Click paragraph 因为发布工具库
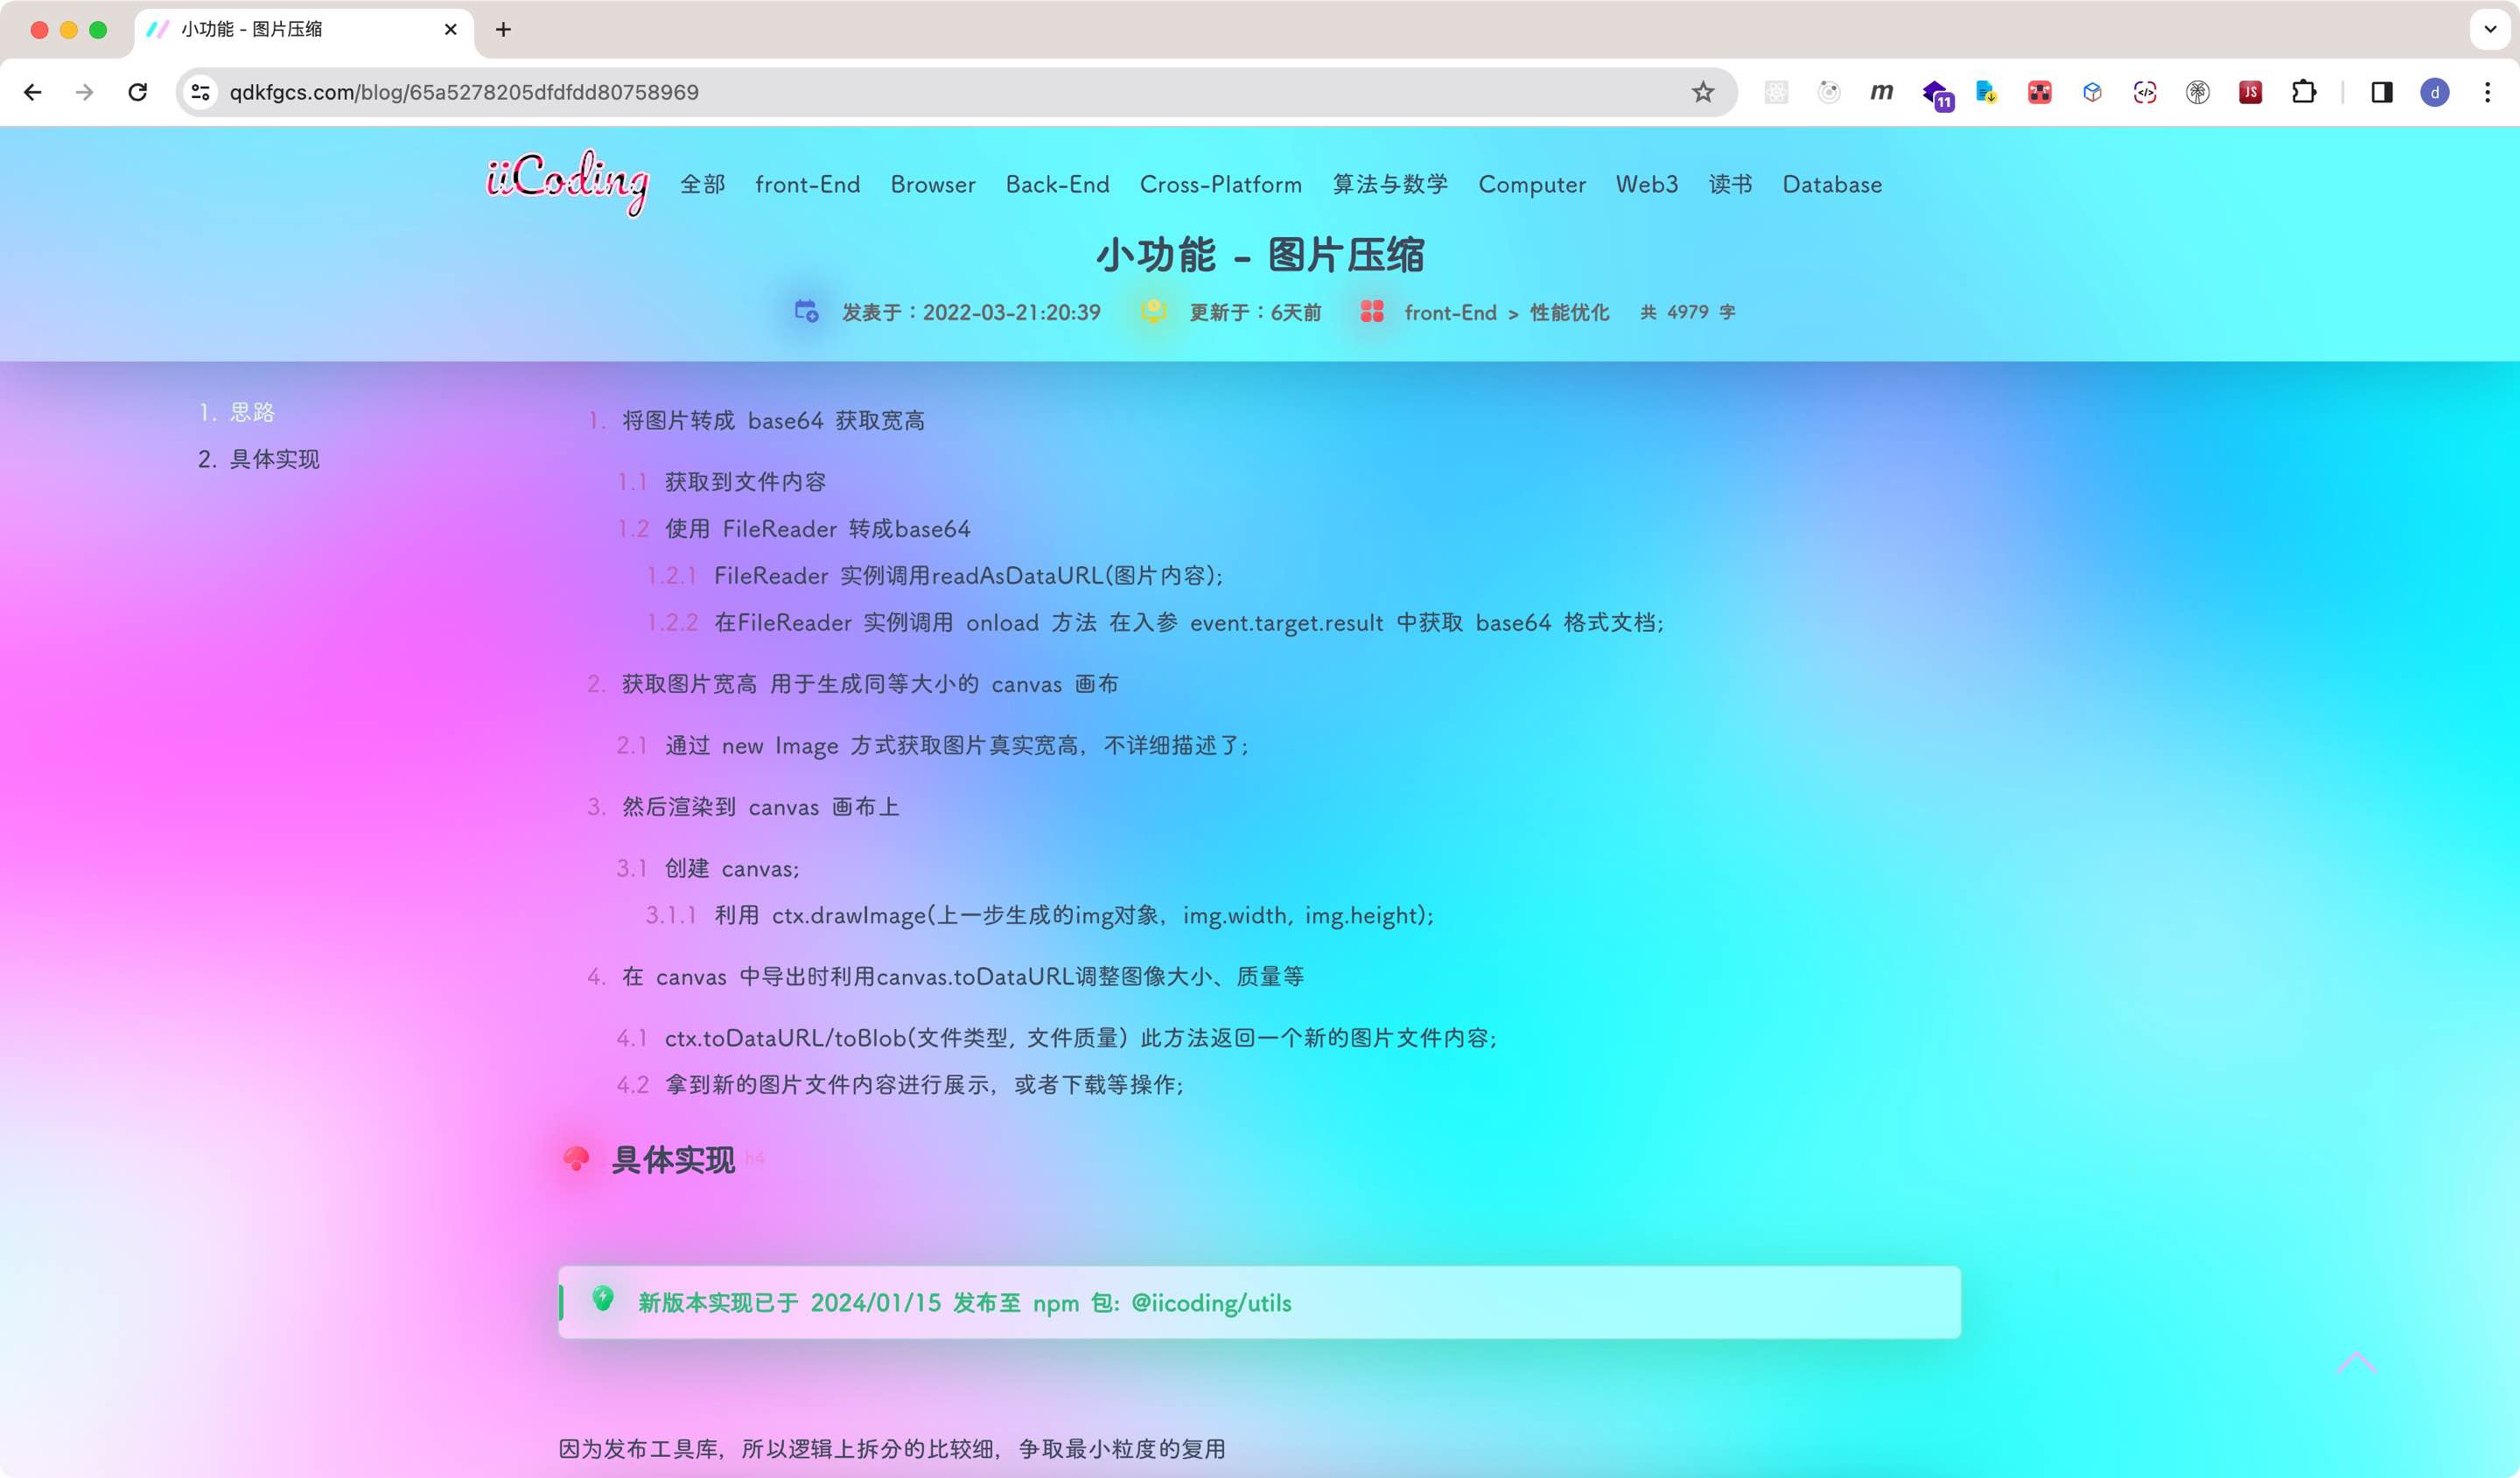The image size is (2520, 1478). pos(892,1449)
